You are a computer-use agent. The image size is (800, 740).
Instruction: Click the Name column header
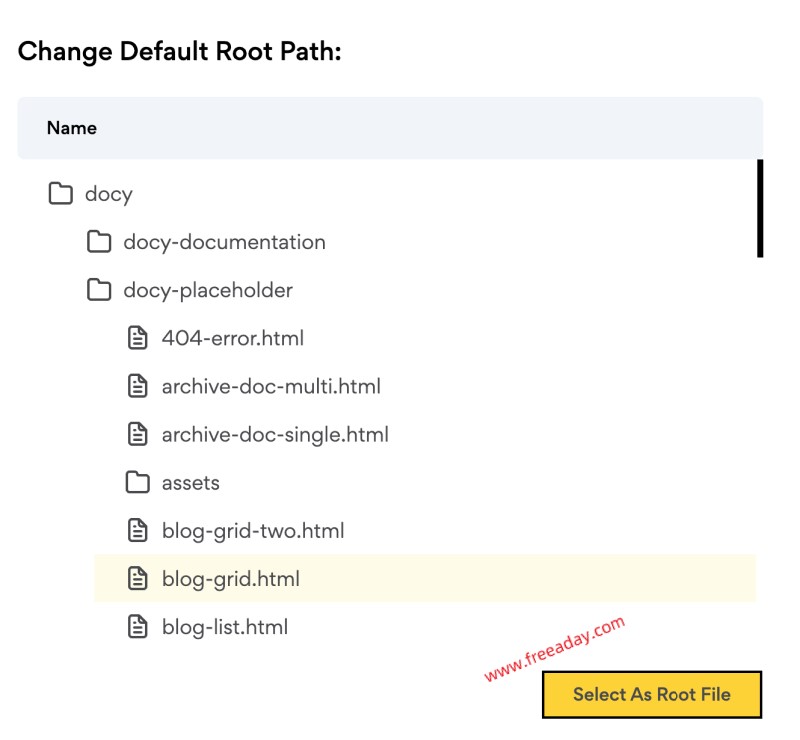click(73, 128)
